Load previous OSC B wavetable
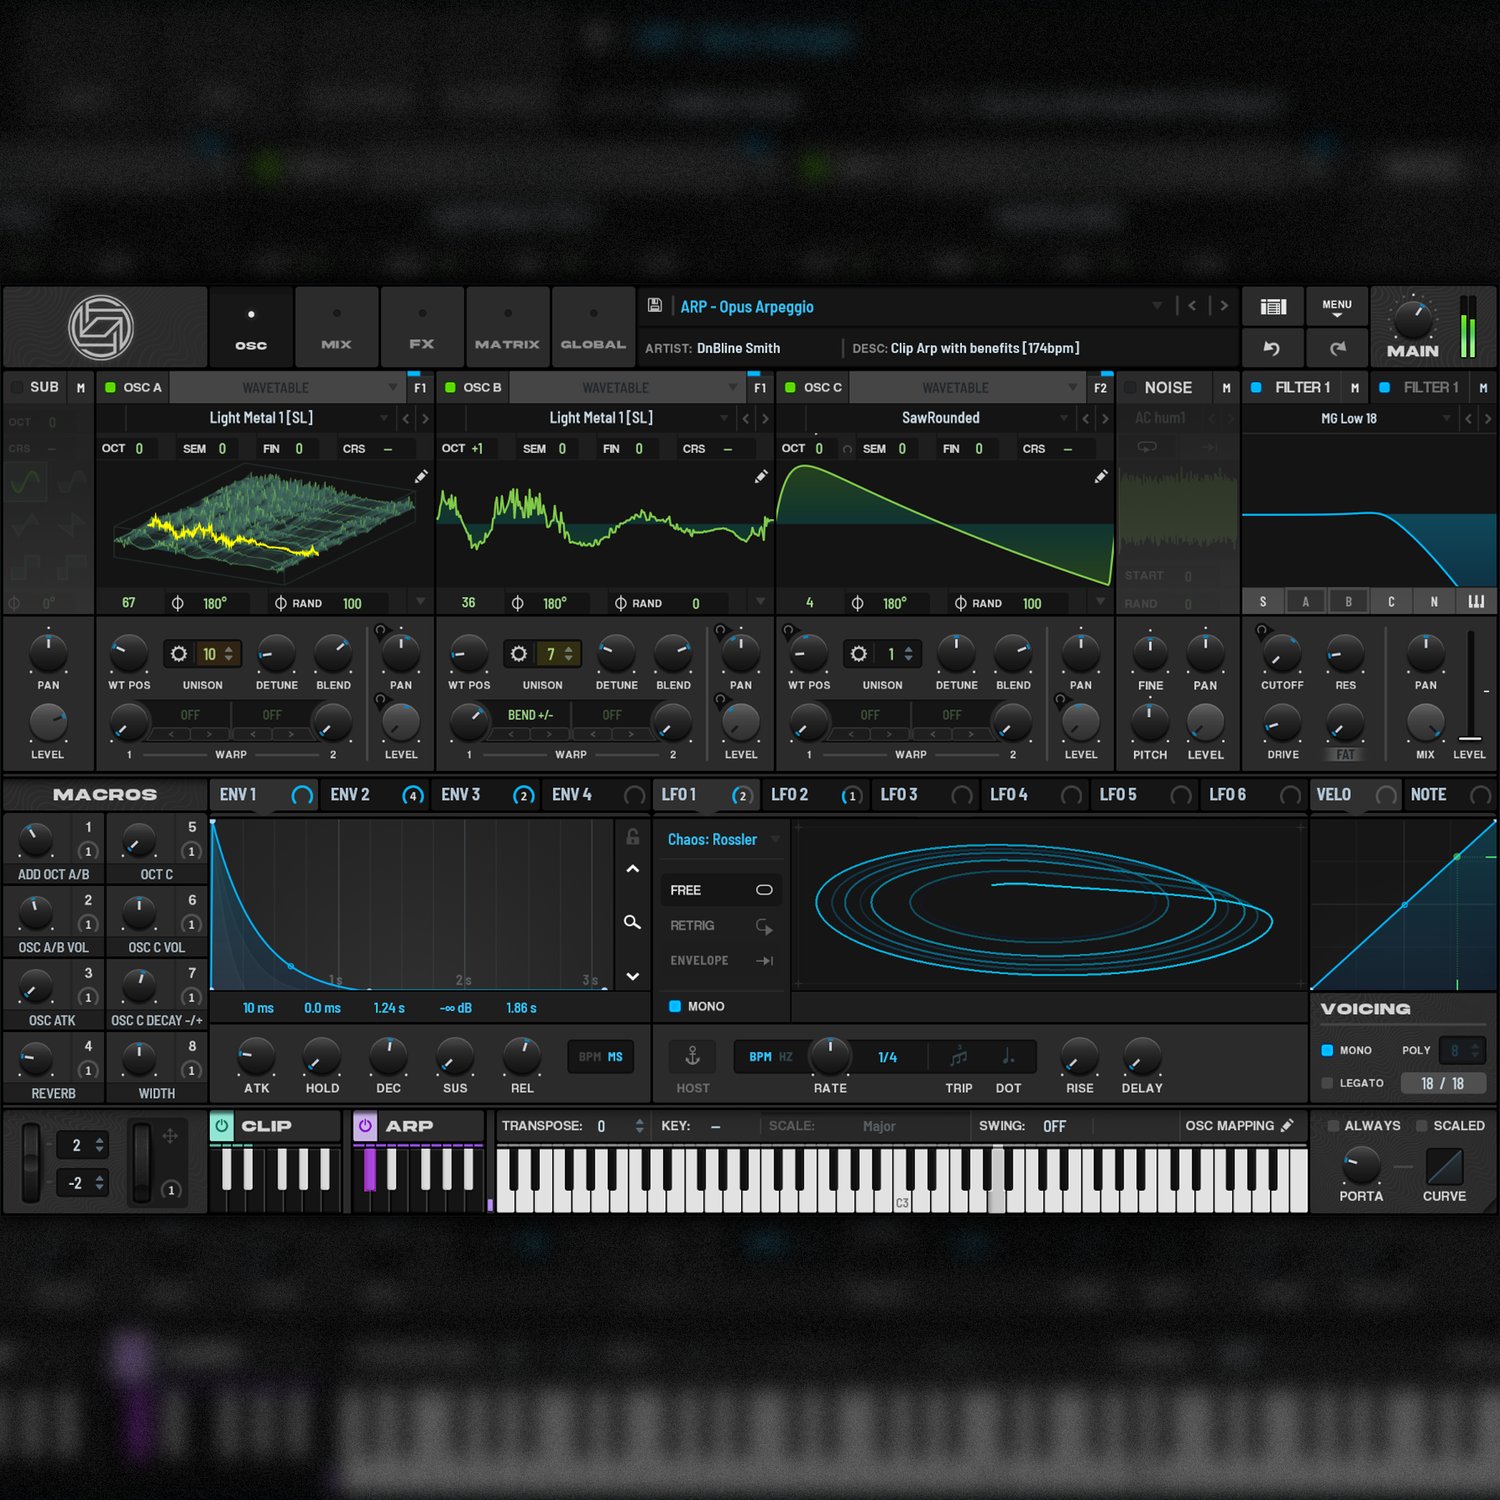This screenshot has height=1500, width=1500. pyautogui.click(x=745, y=418)
